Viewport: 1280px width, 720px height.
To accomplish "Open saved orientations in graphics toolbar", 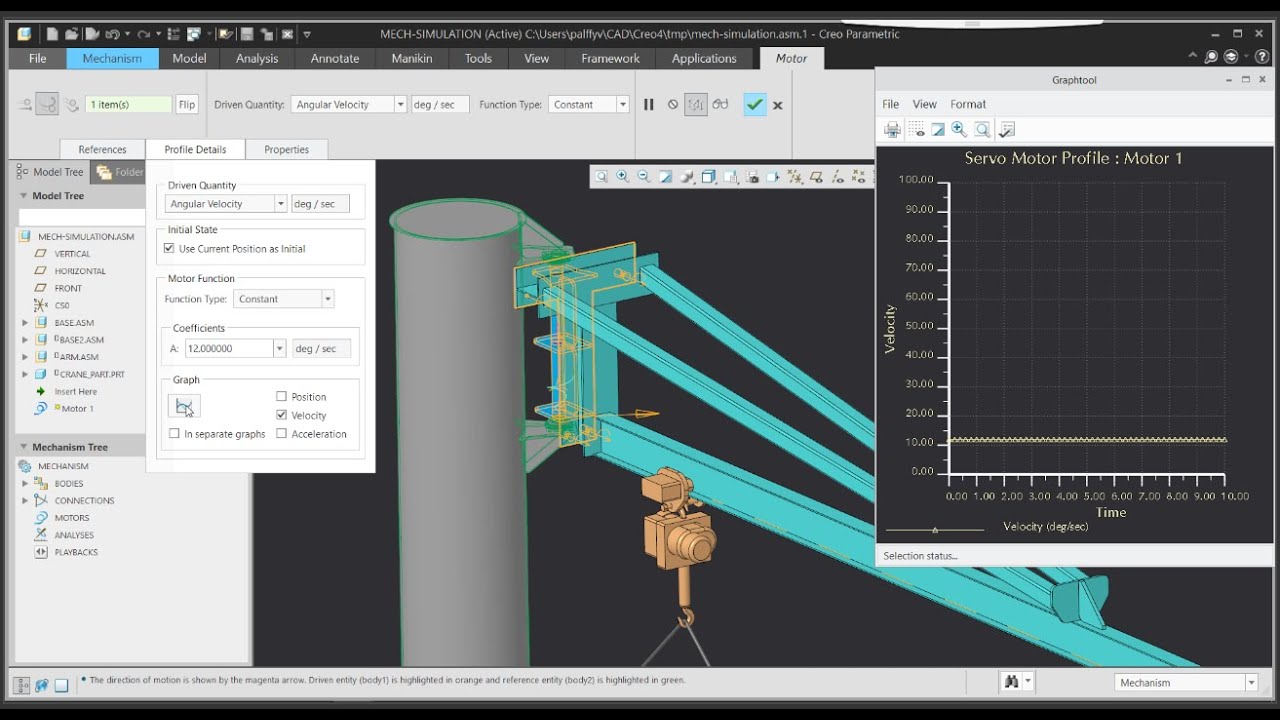I will (x=730, y=177).
